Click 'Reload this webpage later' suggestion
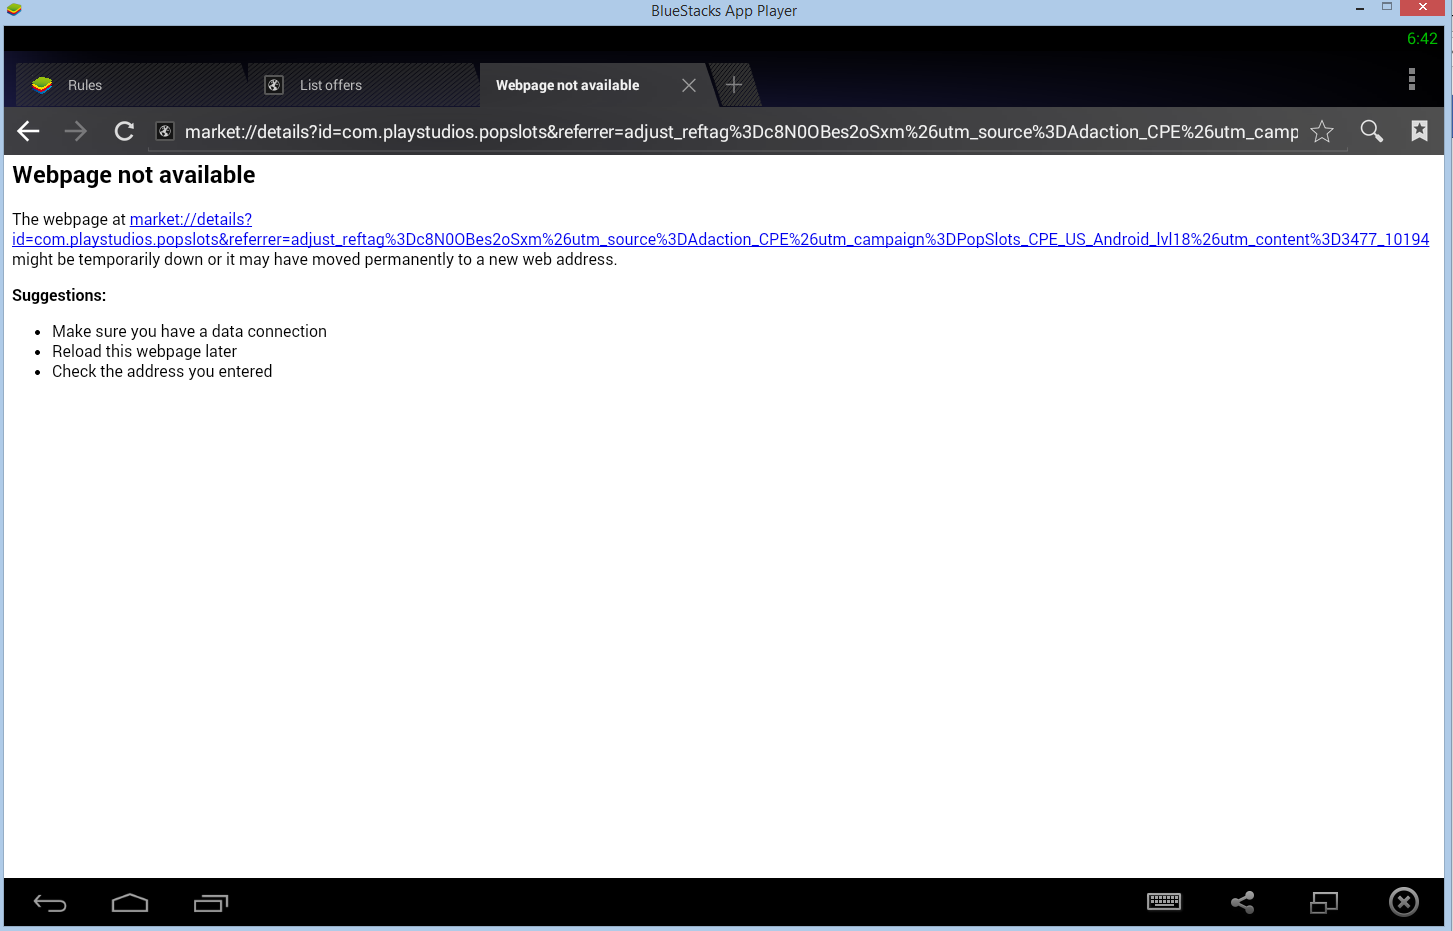 [x=144, y=352]
